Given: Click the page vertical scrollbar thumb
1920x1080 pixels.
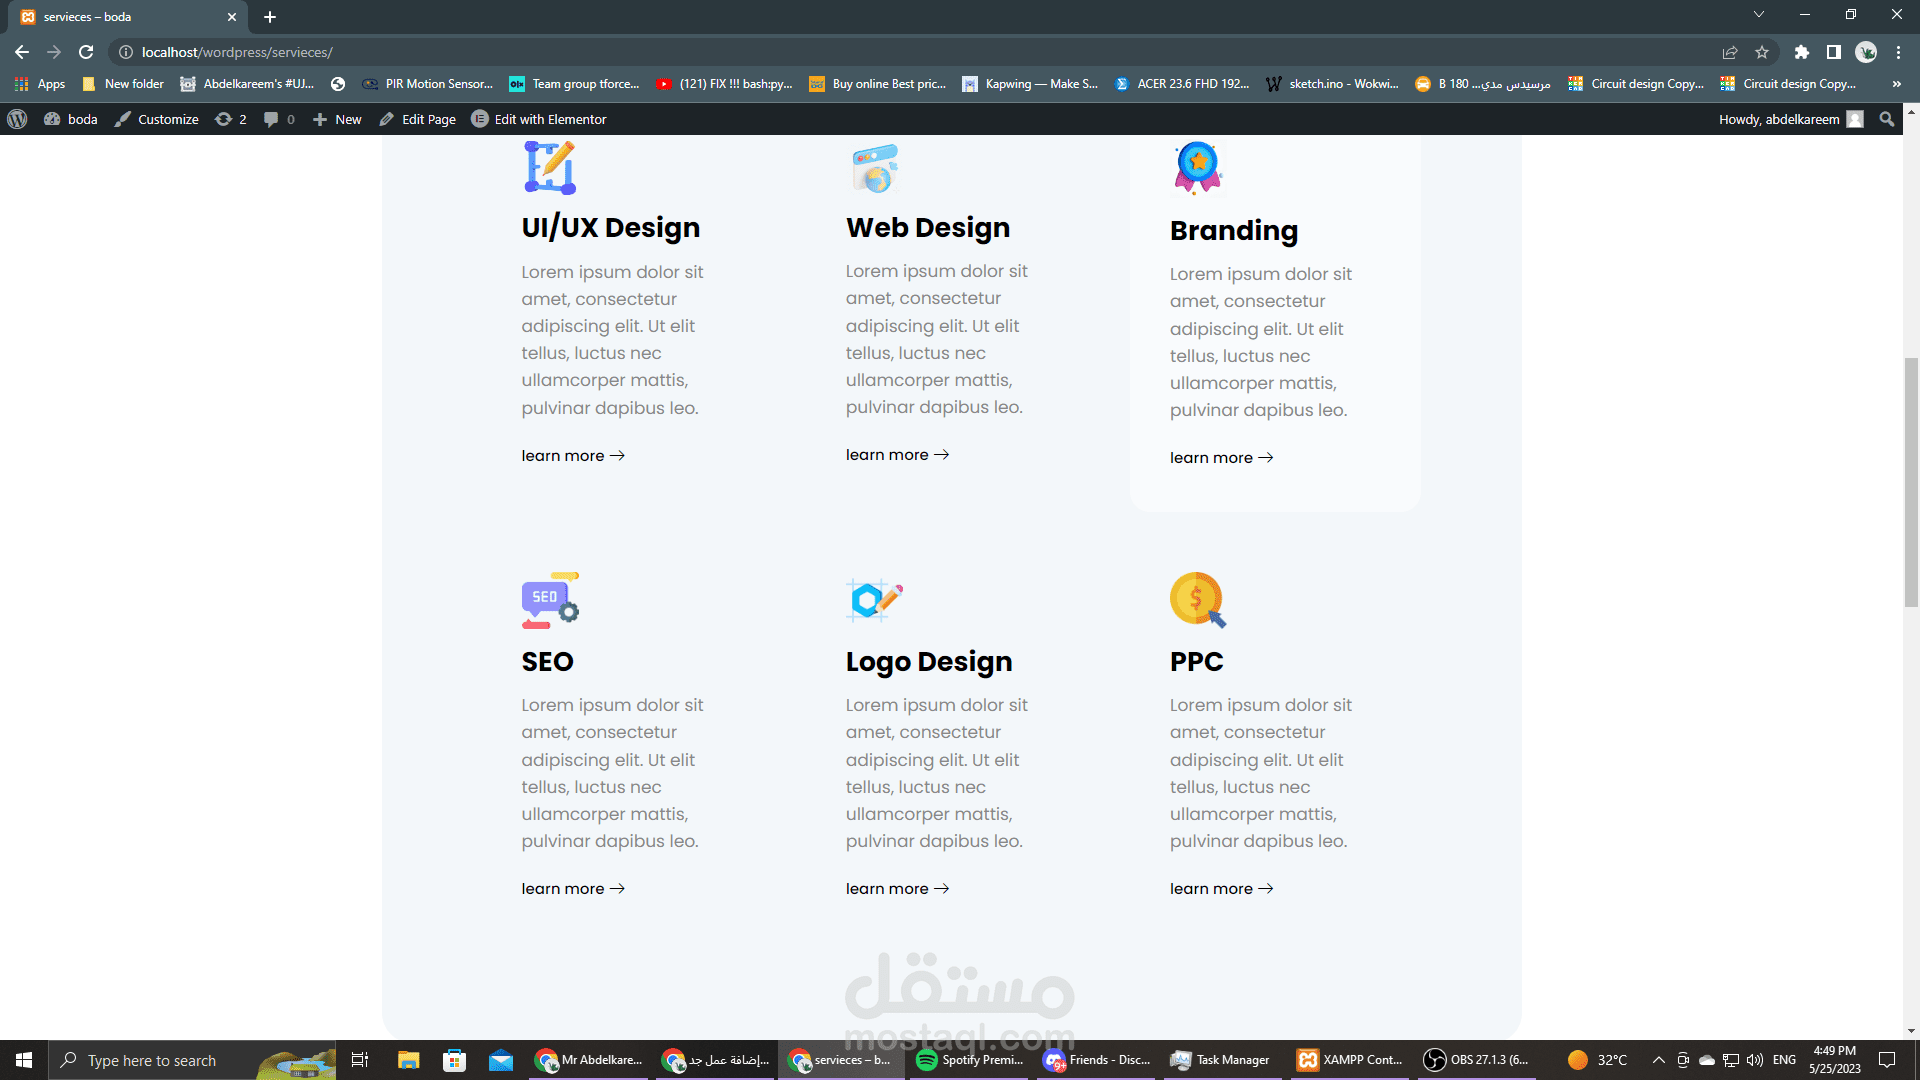Looking at the screenshot, I should (x=1911, y=480).
